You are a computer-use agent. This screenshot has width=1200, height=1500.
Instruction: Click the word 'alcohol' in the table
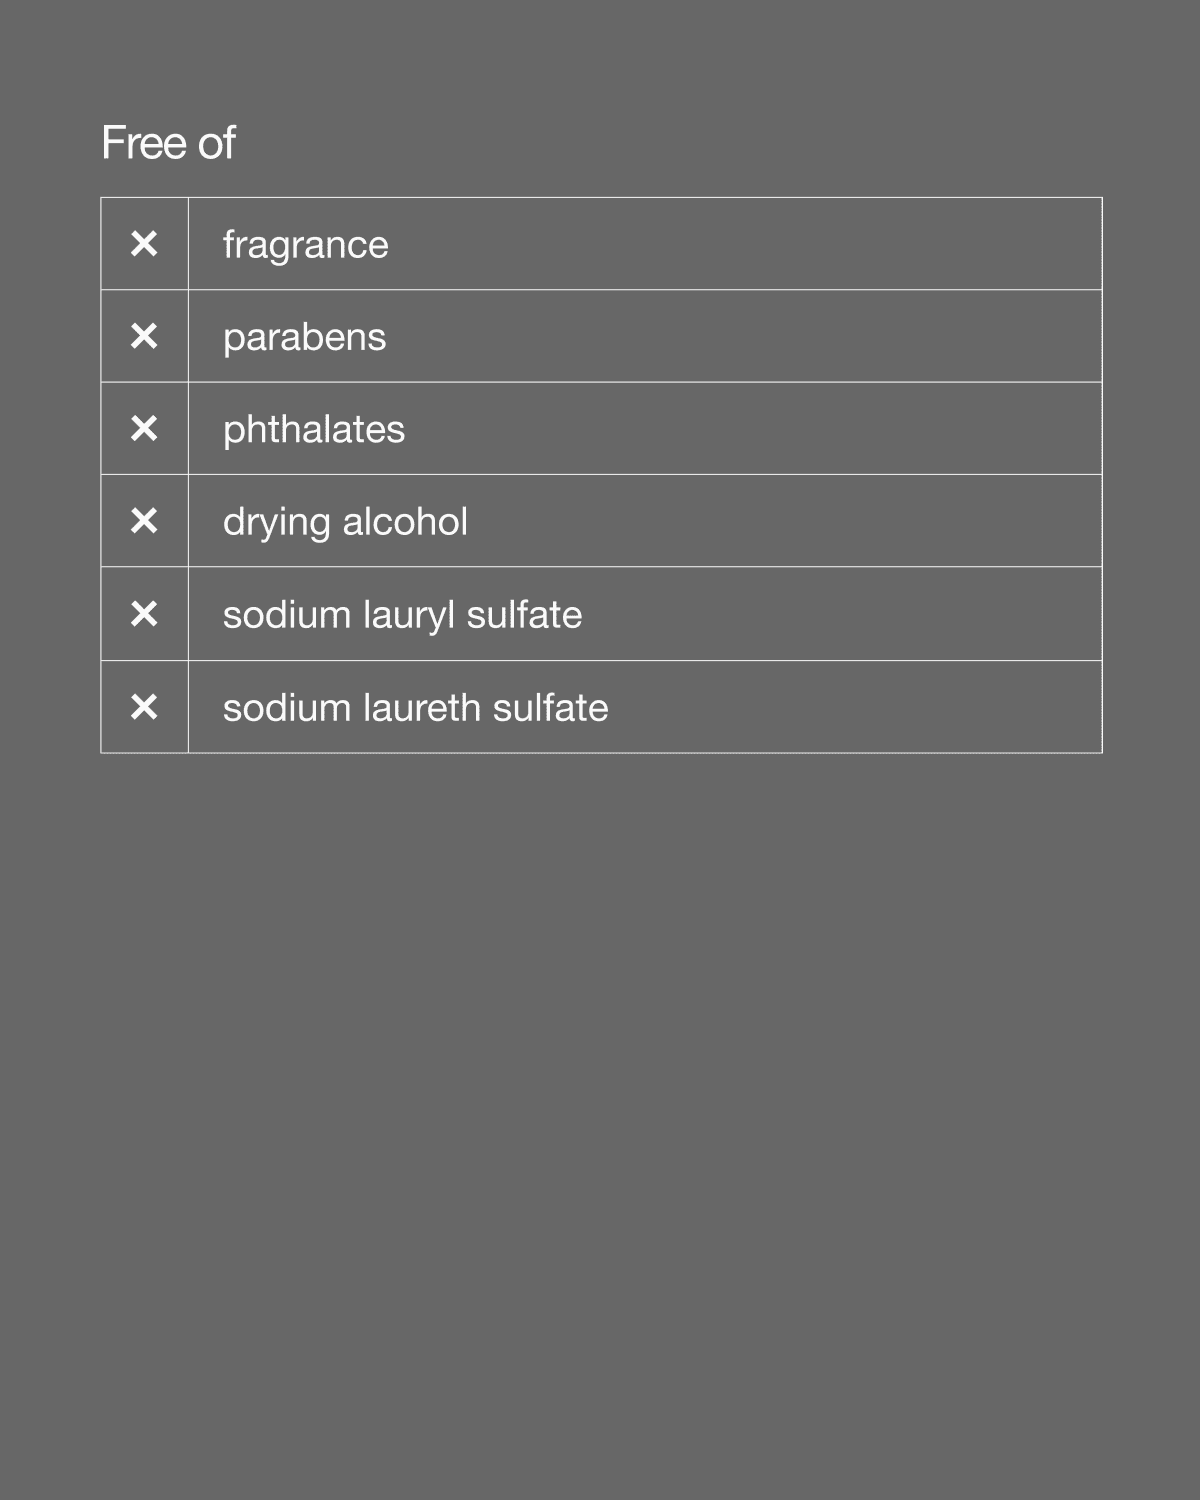[x=405, y=522]
